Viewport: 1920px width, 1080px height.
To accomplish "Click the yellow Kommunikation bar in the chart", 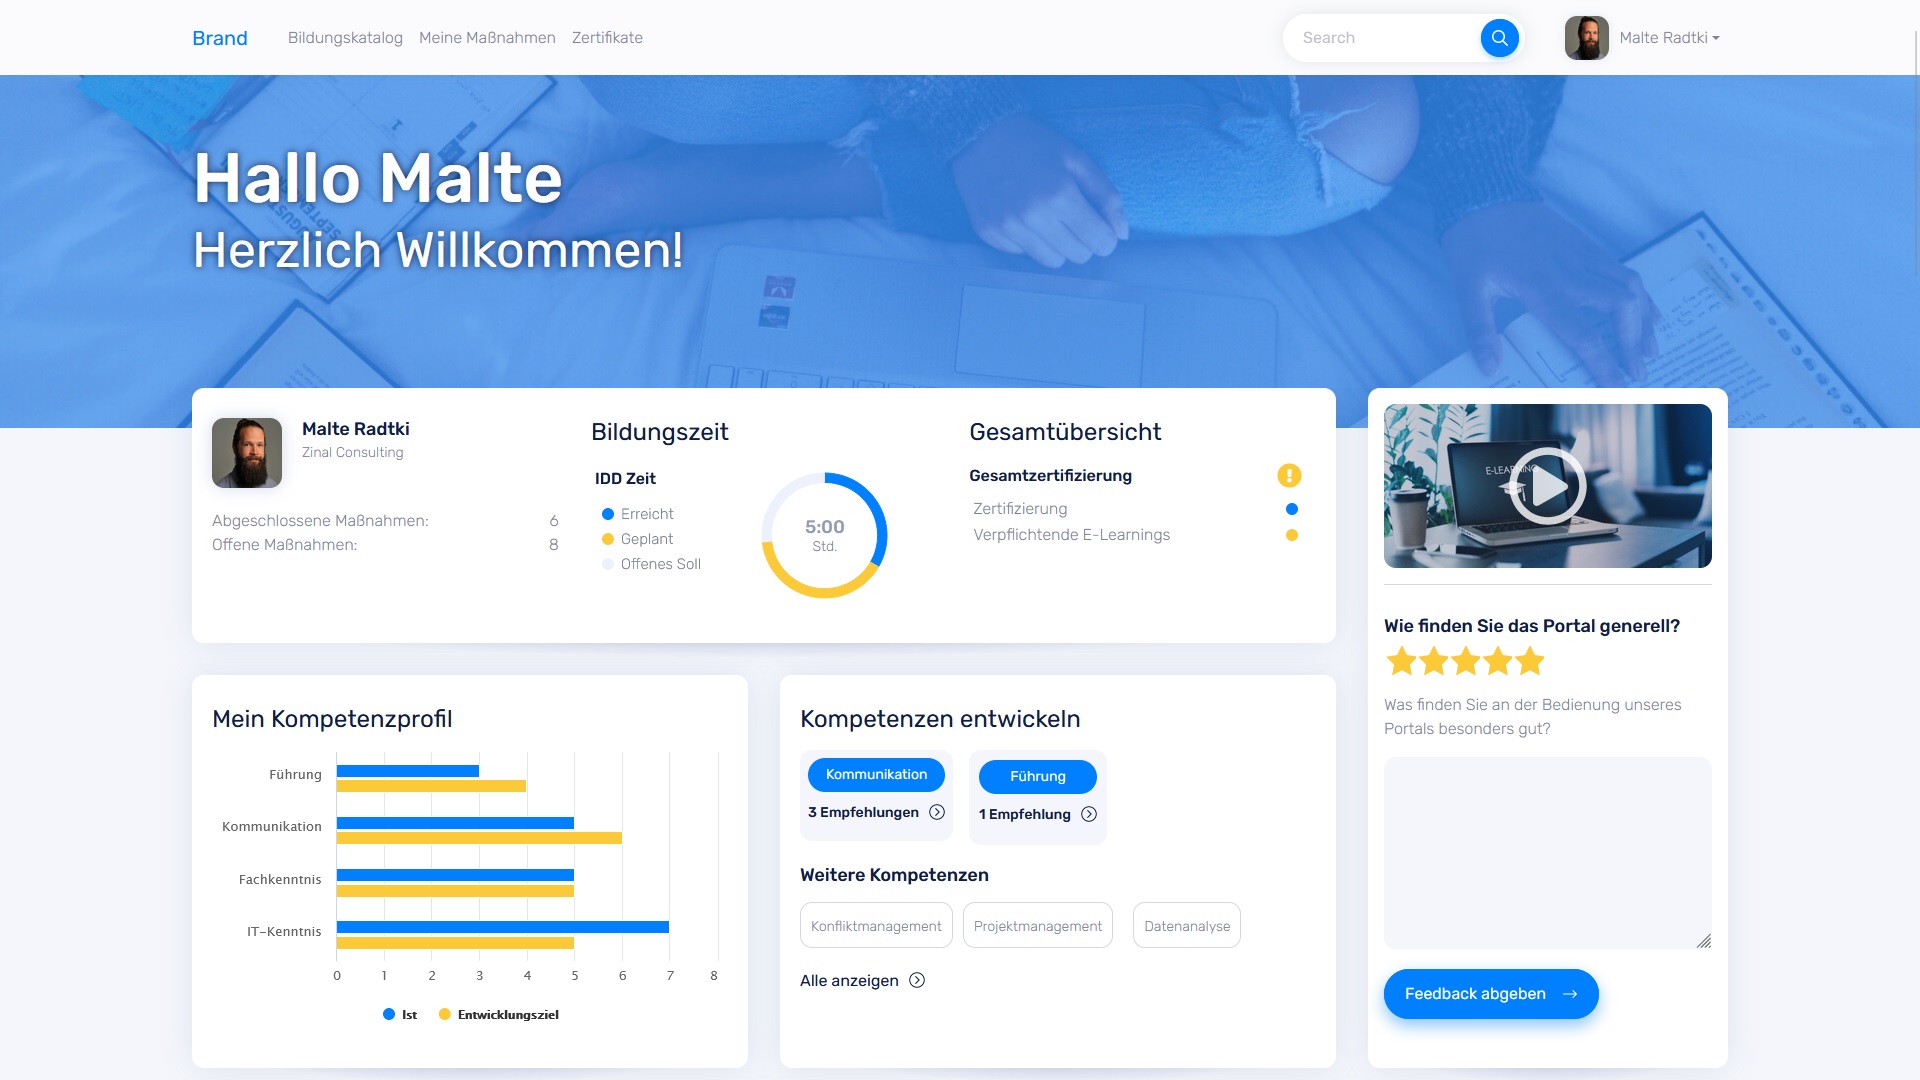I will [479, 839].
